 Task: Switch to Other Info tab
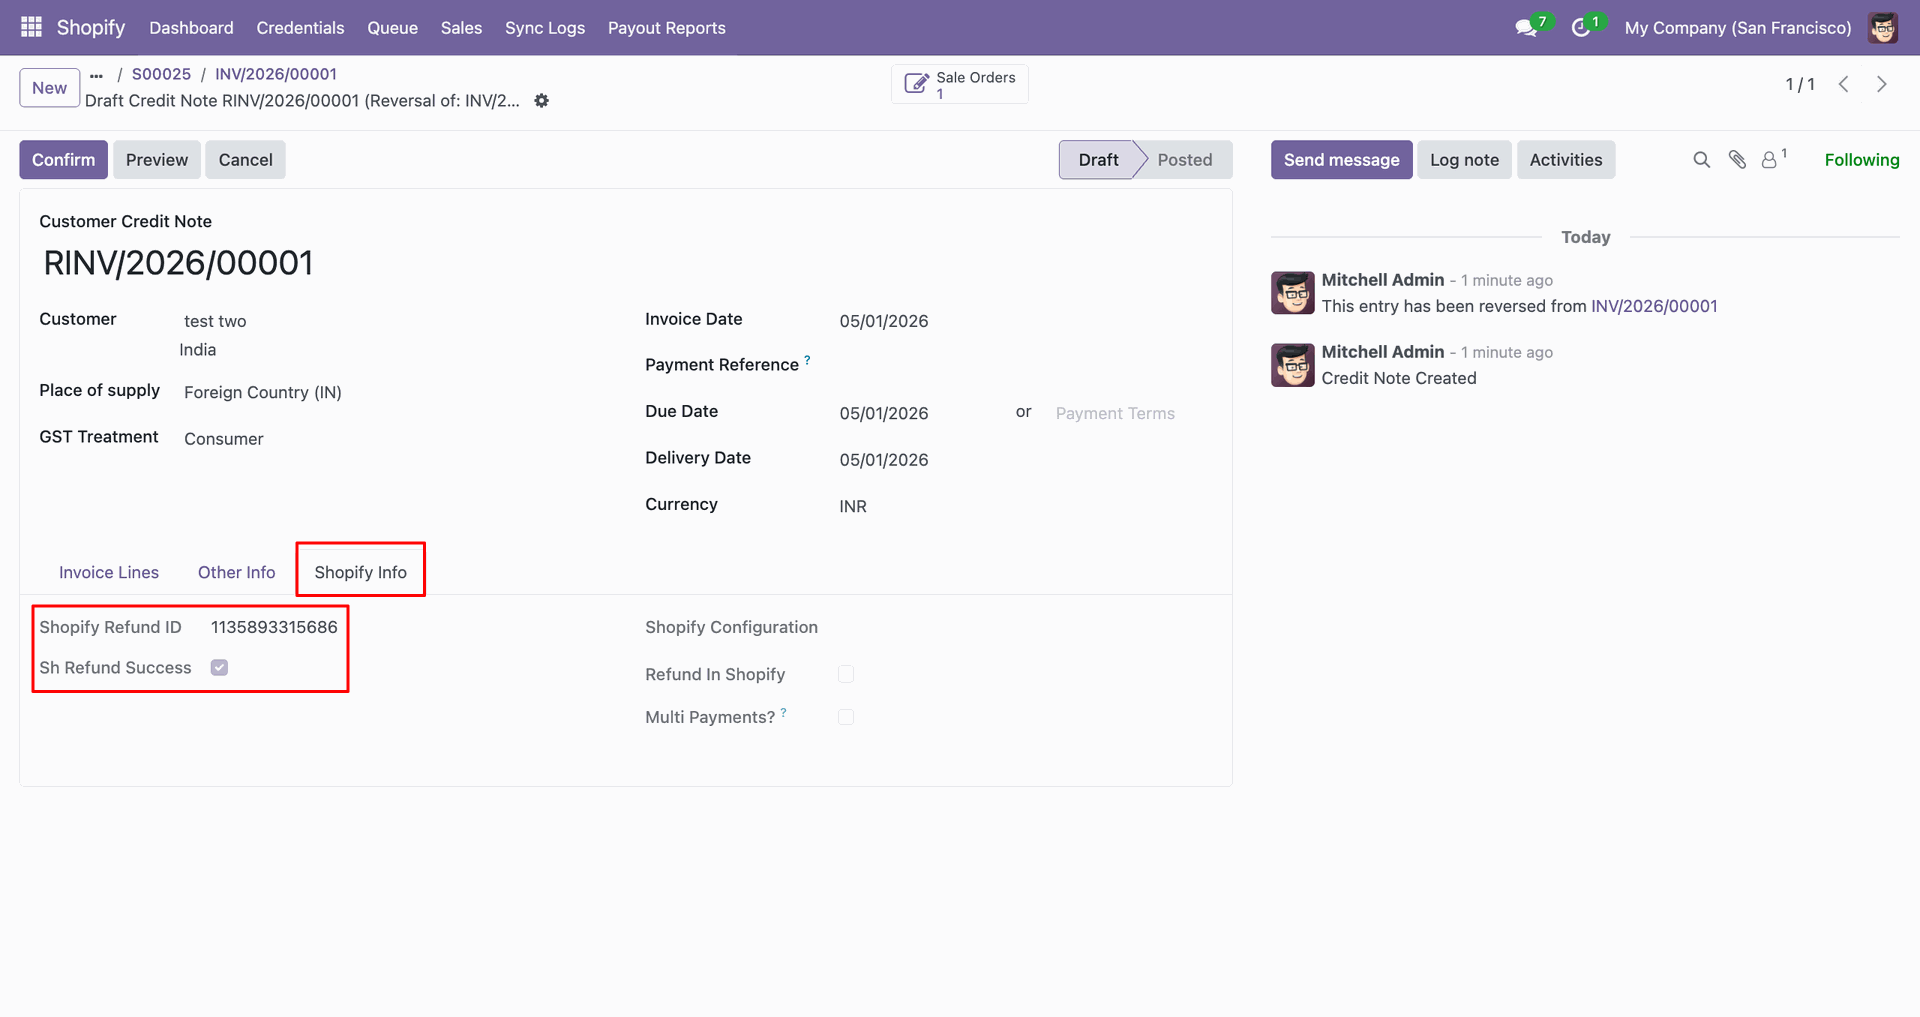(236, 572)
